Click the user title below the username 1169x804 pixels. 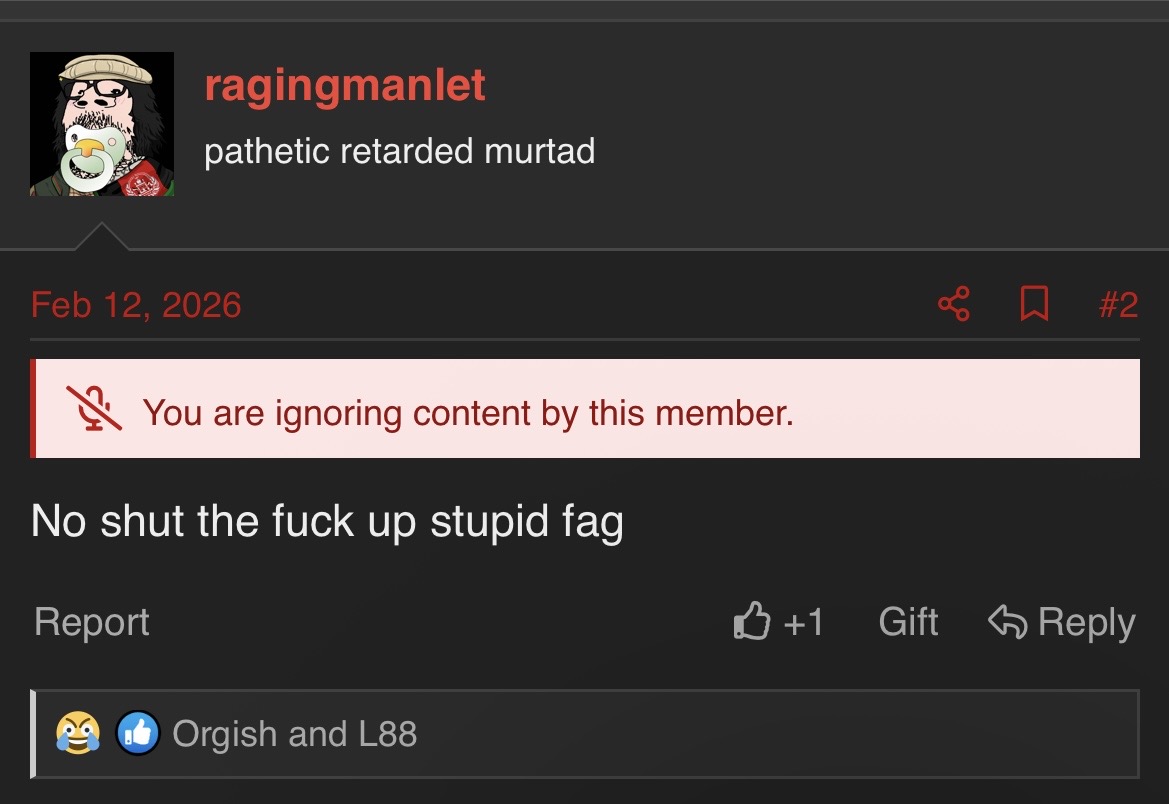(x=400, y=151)
